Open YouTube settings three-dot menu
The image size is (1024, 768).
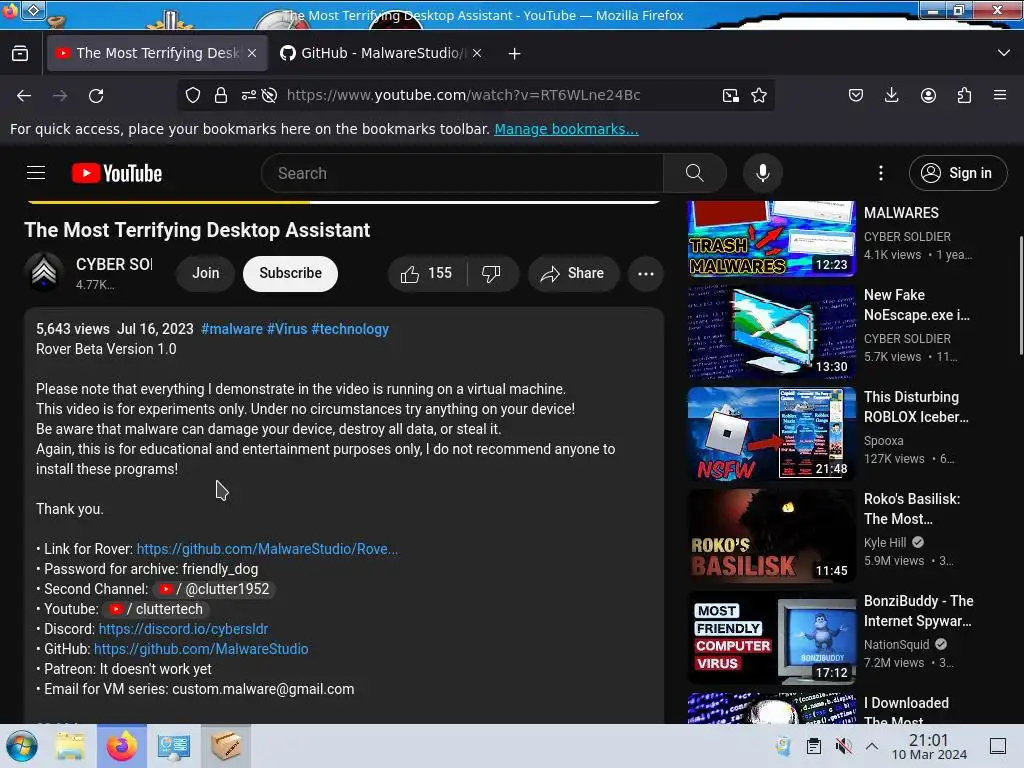[x=881, y=173]
